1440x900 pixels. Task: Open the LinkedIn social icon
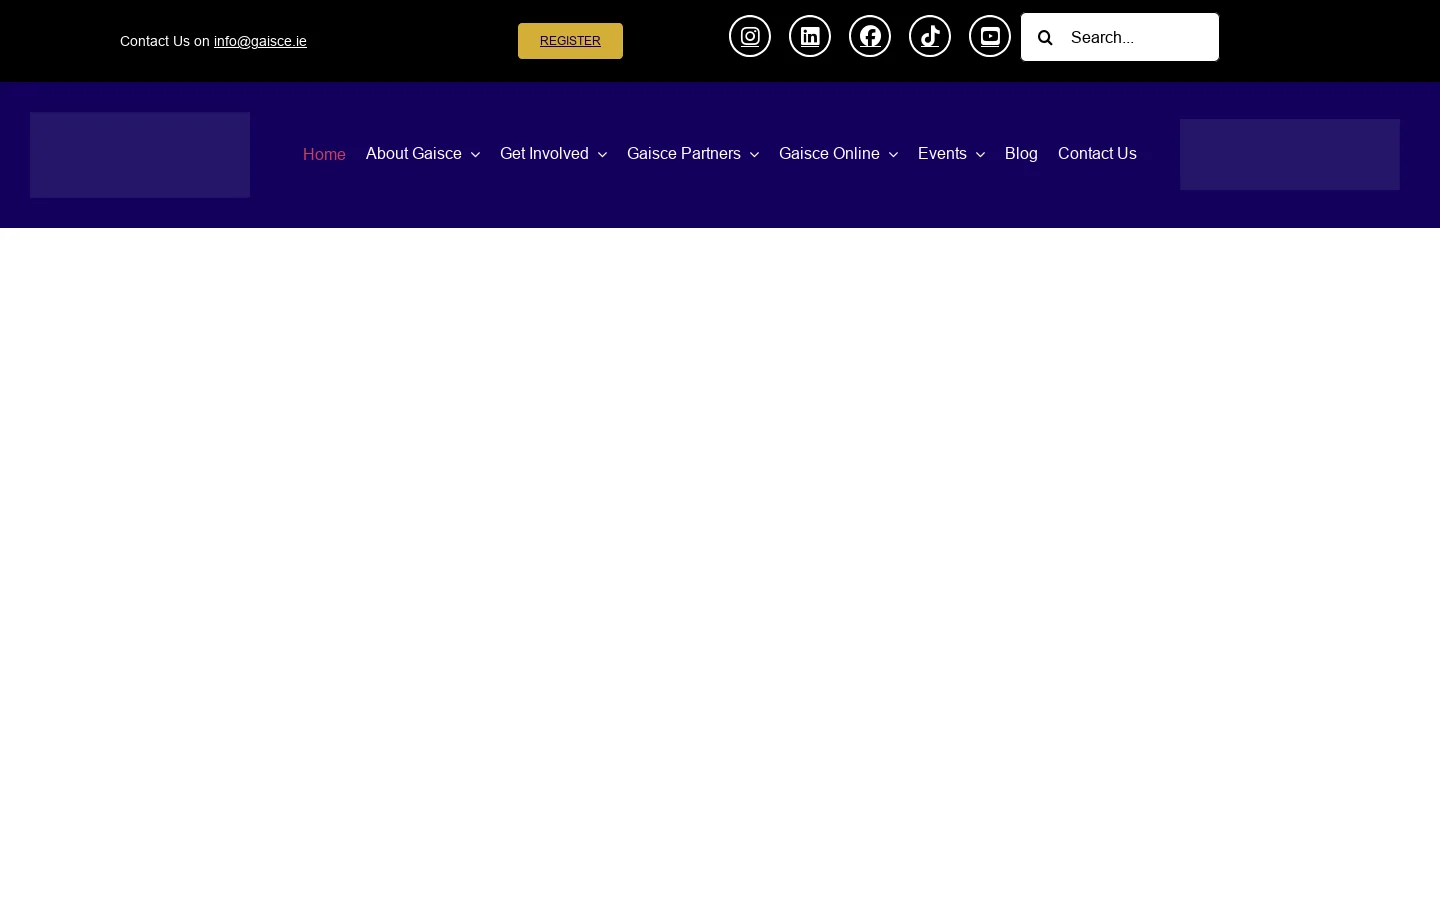tap(810, 37)
